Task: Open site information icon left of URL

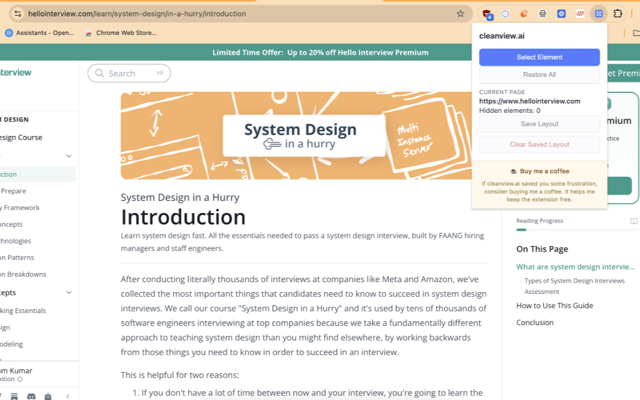Action: (x=18, y=14)
